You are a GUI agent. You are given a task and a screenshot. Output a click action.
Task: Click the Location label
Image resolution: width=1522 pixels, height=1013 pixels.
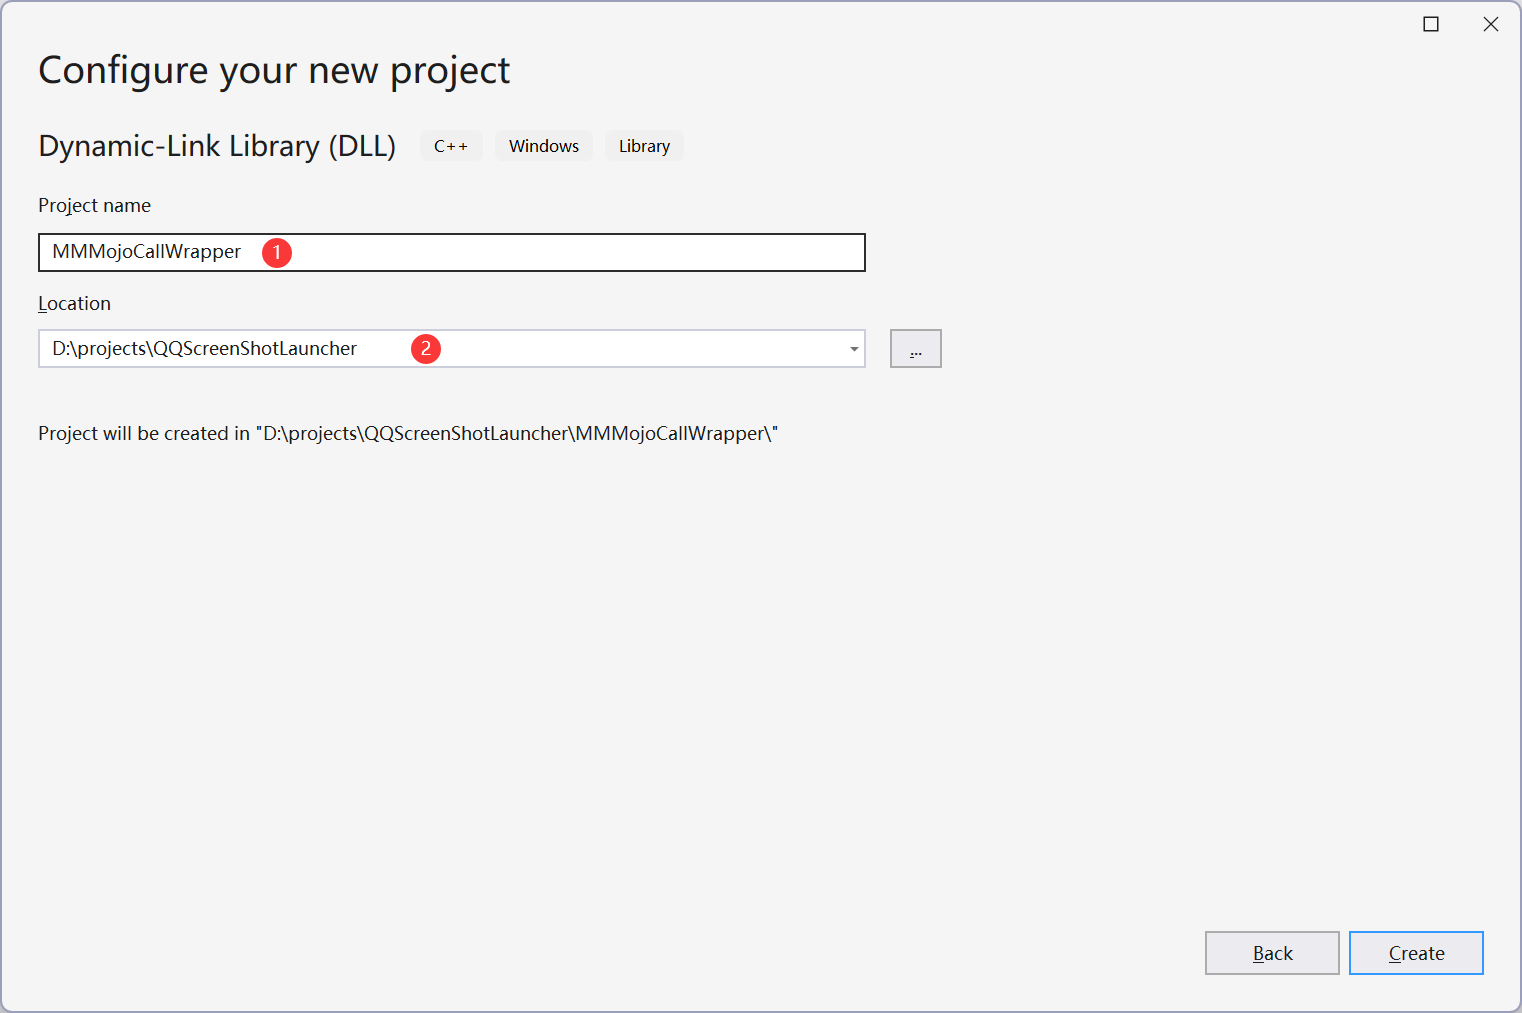coord(74,303)
